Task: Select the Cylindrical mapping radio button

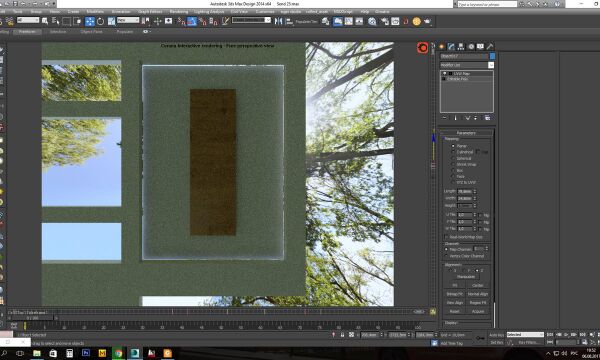Action: coord(453,152)
